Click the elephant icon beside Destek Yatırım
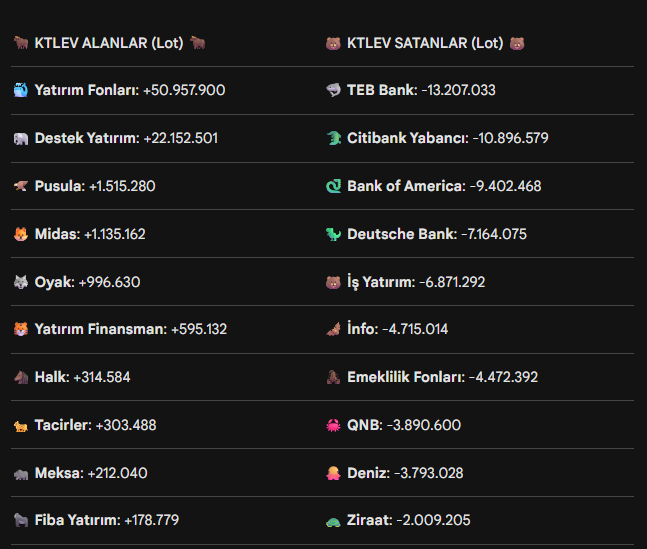This screenshot has width=647, height=549. [x=21, y=138]
